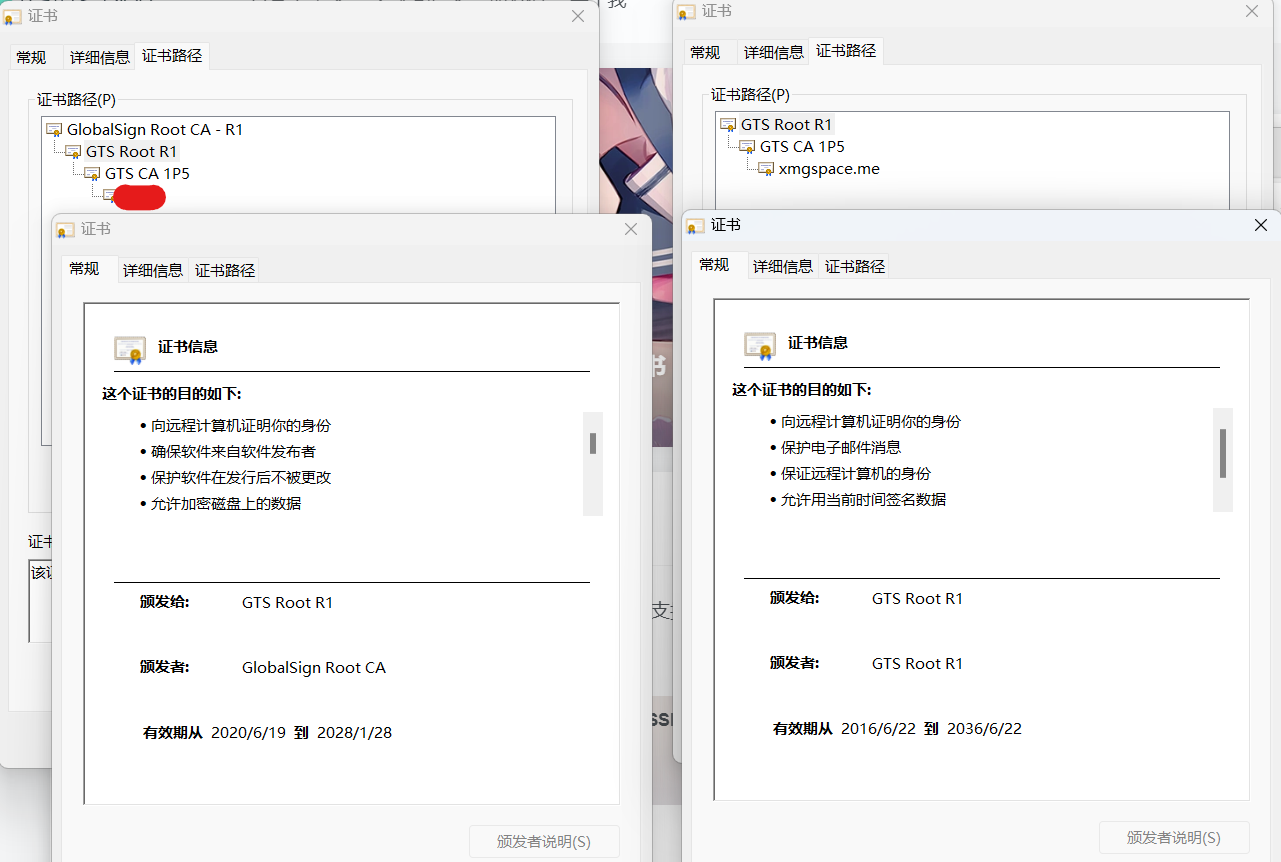The width and height of the screenshot is (1281, 862).
Task: Select GlobalSign Root CA - R1 tree label
Action: click(x=155, y=130)
